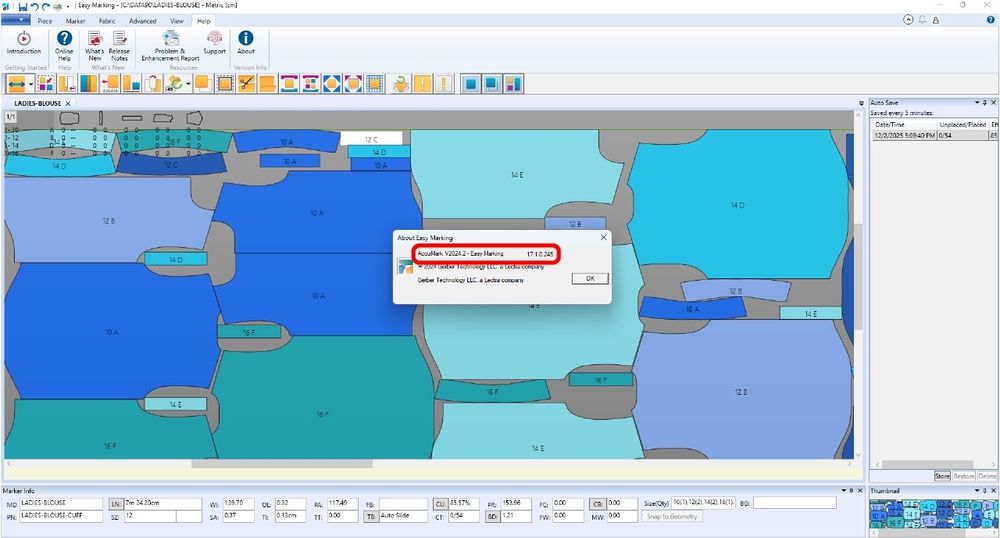Switch to the Piece ribbon tab

[x=45, y=21]
